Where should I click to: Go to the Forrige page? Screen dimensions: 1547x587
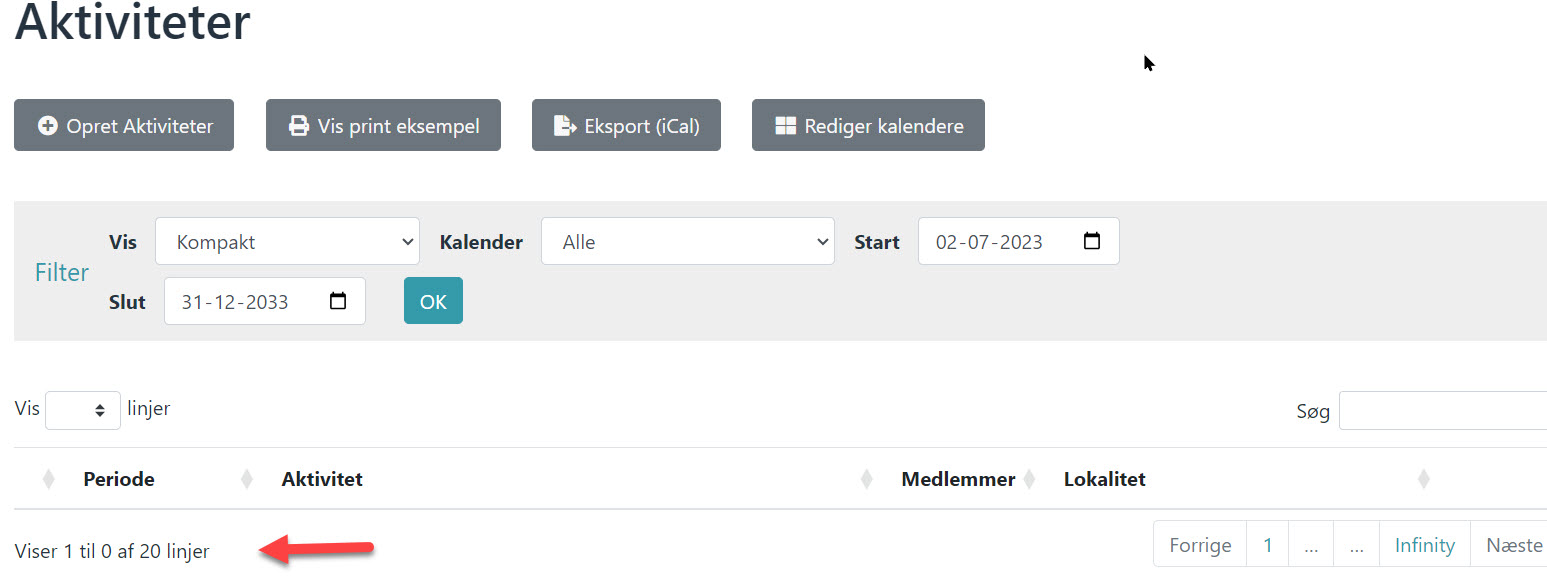pyautogui.click(x=1200, y=545)
